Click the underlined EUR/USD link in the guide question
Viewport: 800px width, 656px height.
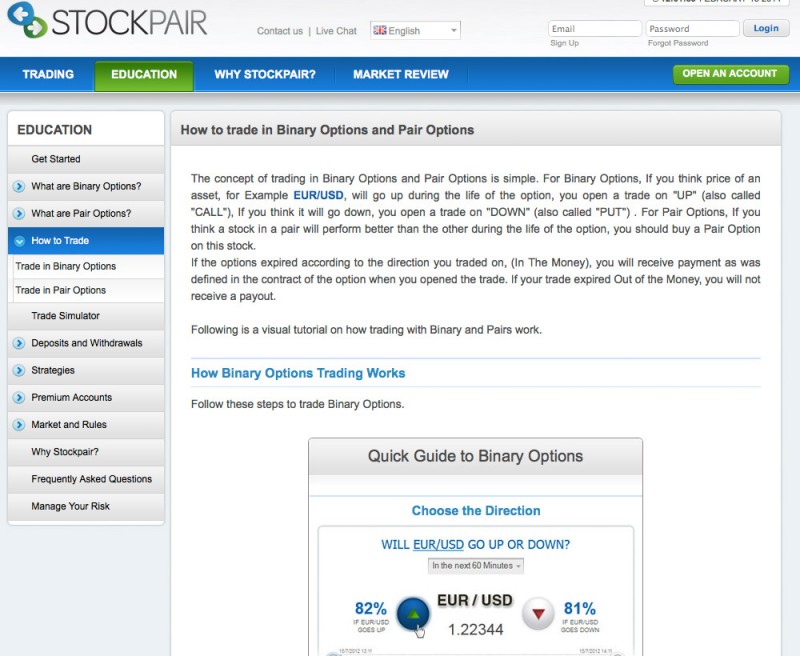(438, 545)
